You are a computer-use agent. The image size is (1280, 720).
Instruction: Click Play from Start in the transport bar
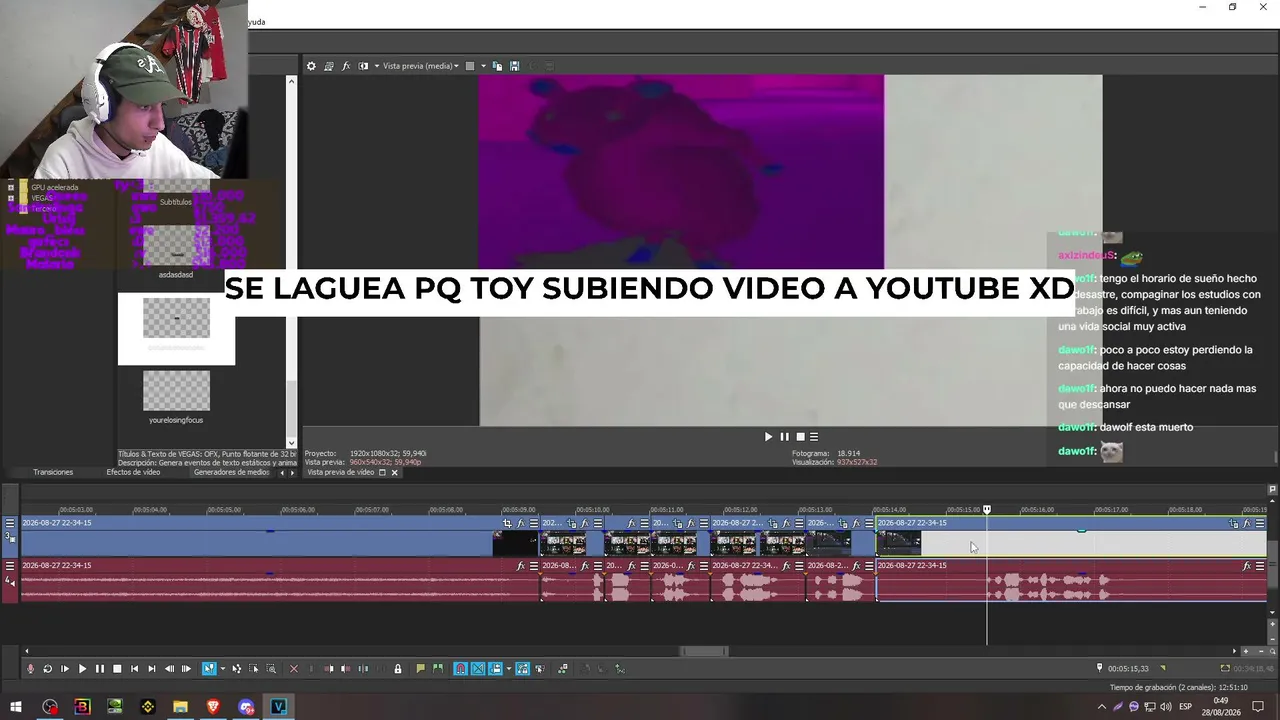coord(65,669)
